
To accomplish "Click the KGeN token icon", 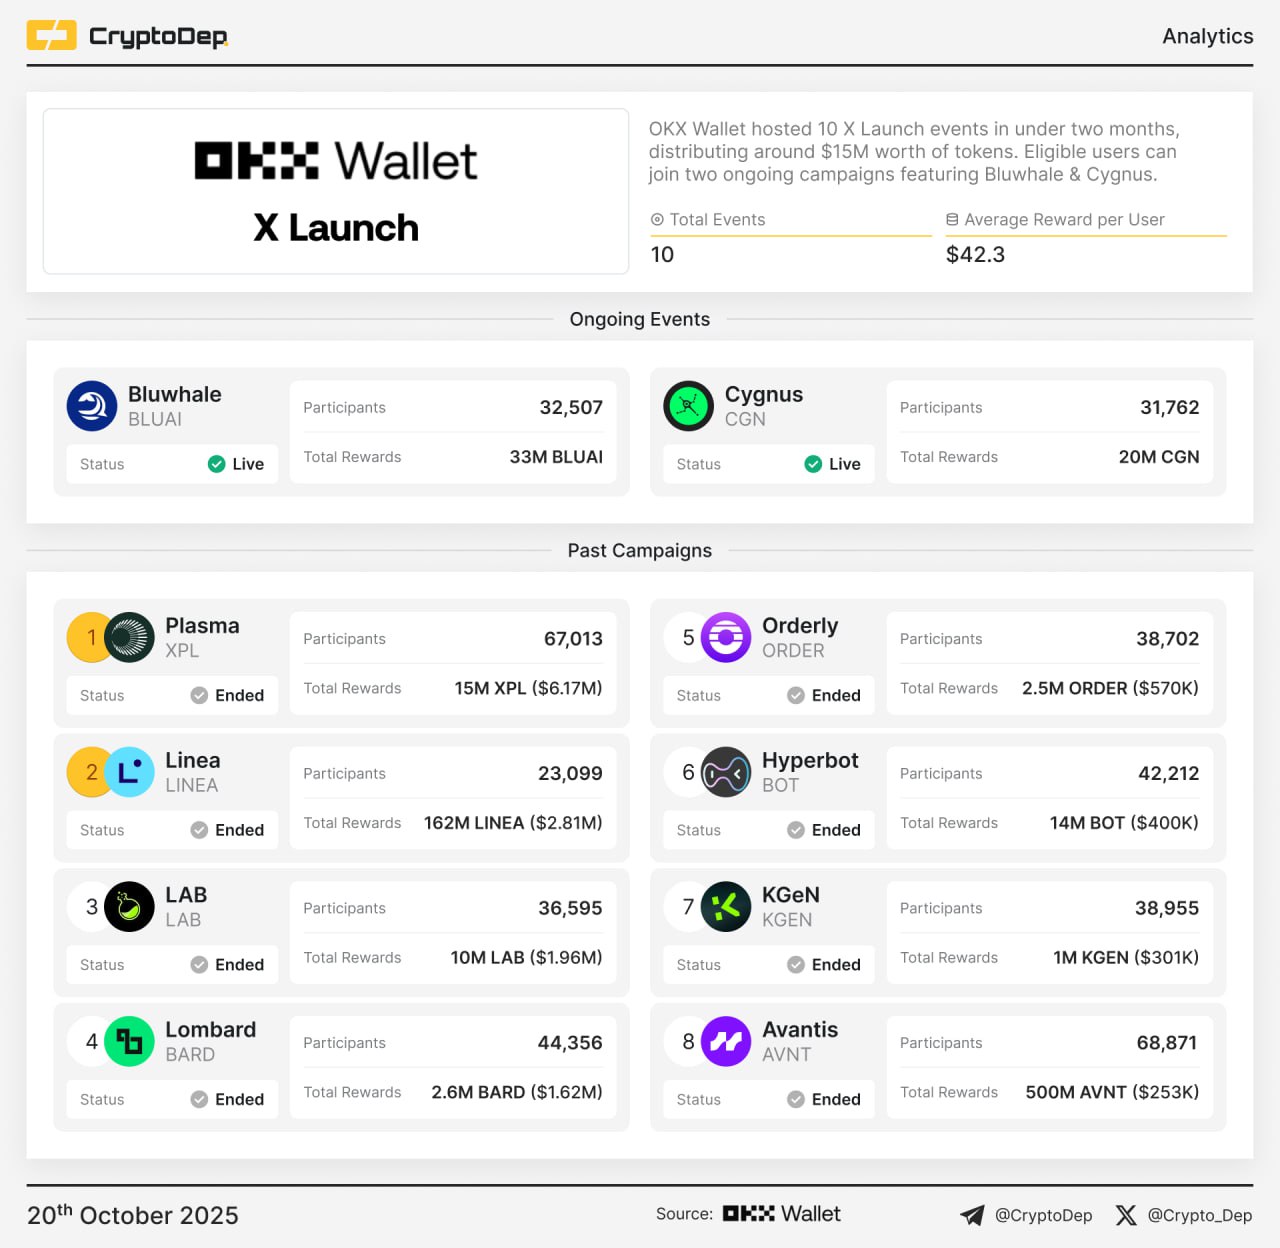I will [726, 907].
